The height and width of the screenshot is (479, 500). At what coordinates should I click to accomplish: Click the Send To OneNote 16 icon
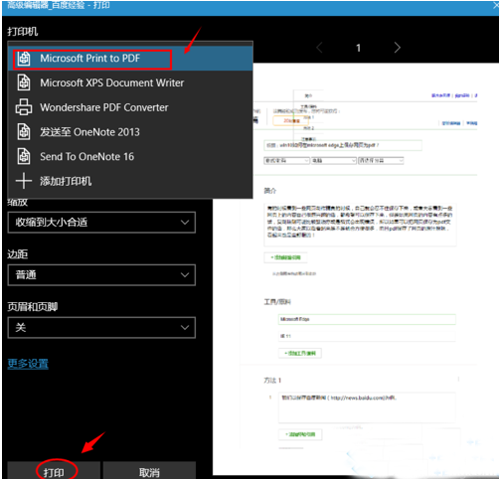(x=24, y=156)
